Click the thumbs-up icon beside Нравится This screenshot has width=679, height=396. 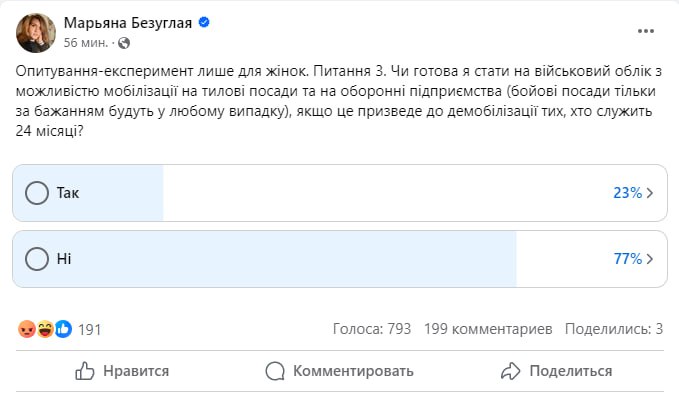(x=84, y=371)
